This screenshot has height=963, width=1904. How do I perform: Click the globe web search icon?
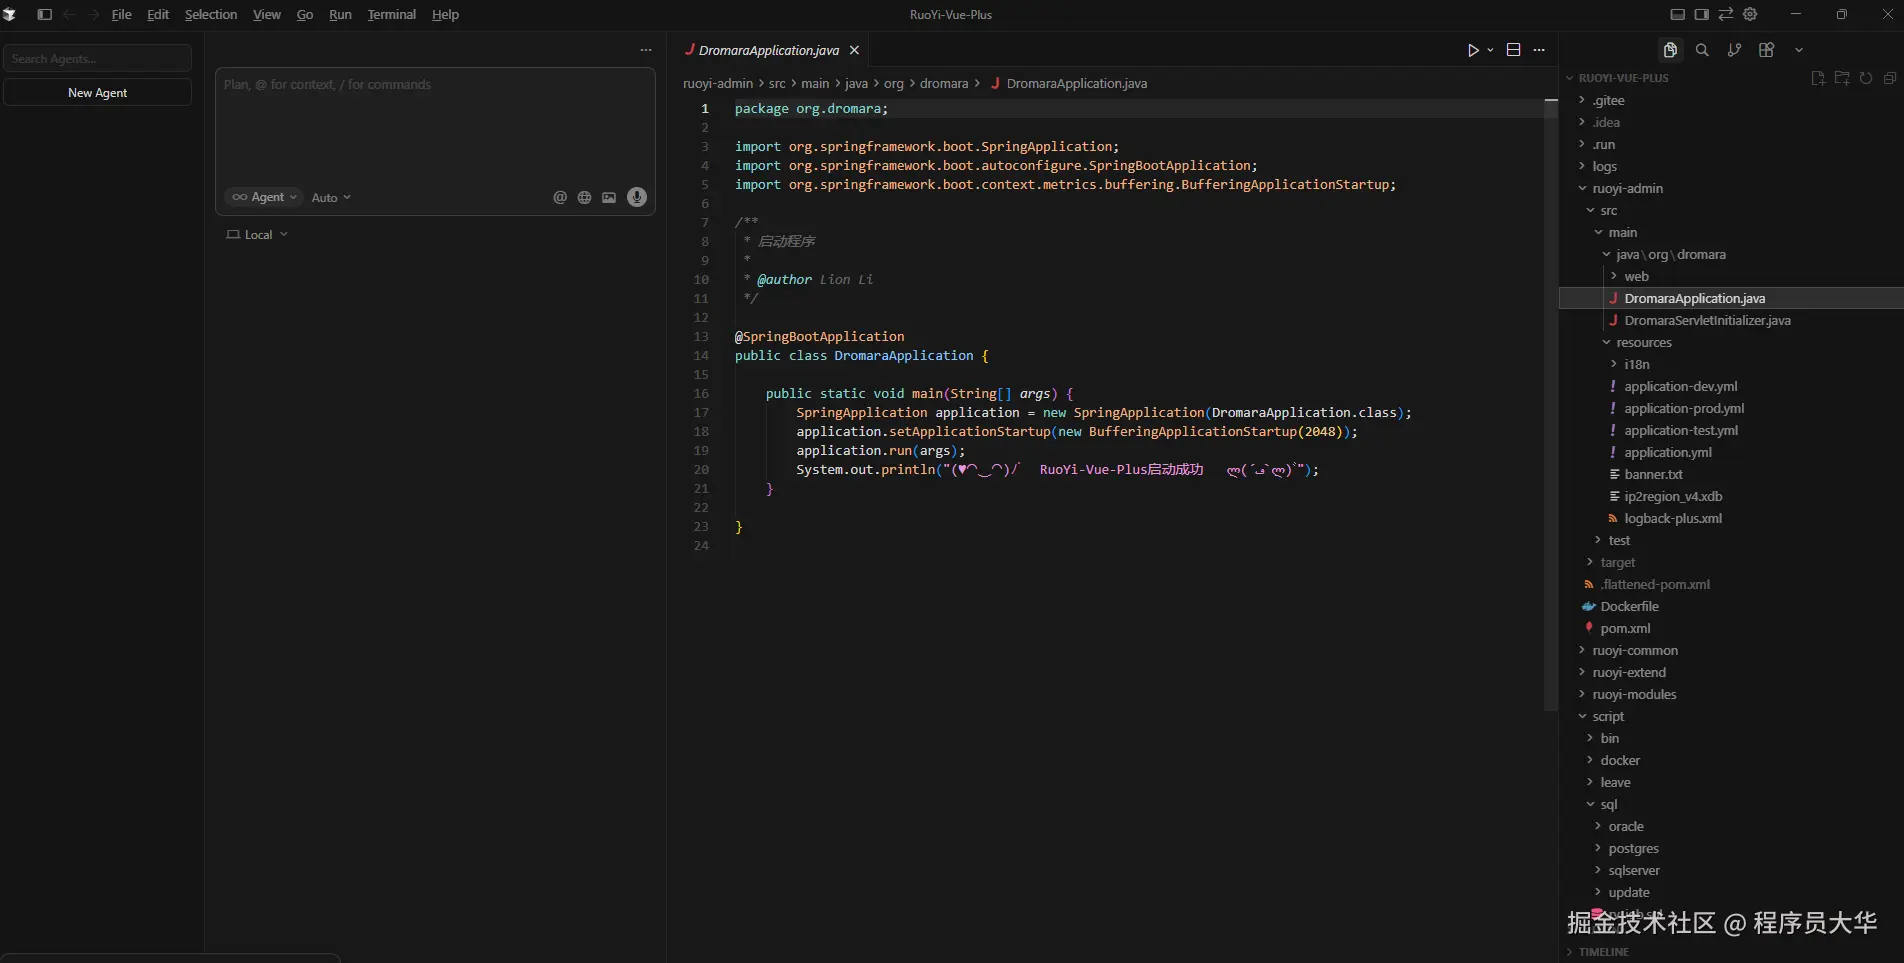tap(584, 198)
